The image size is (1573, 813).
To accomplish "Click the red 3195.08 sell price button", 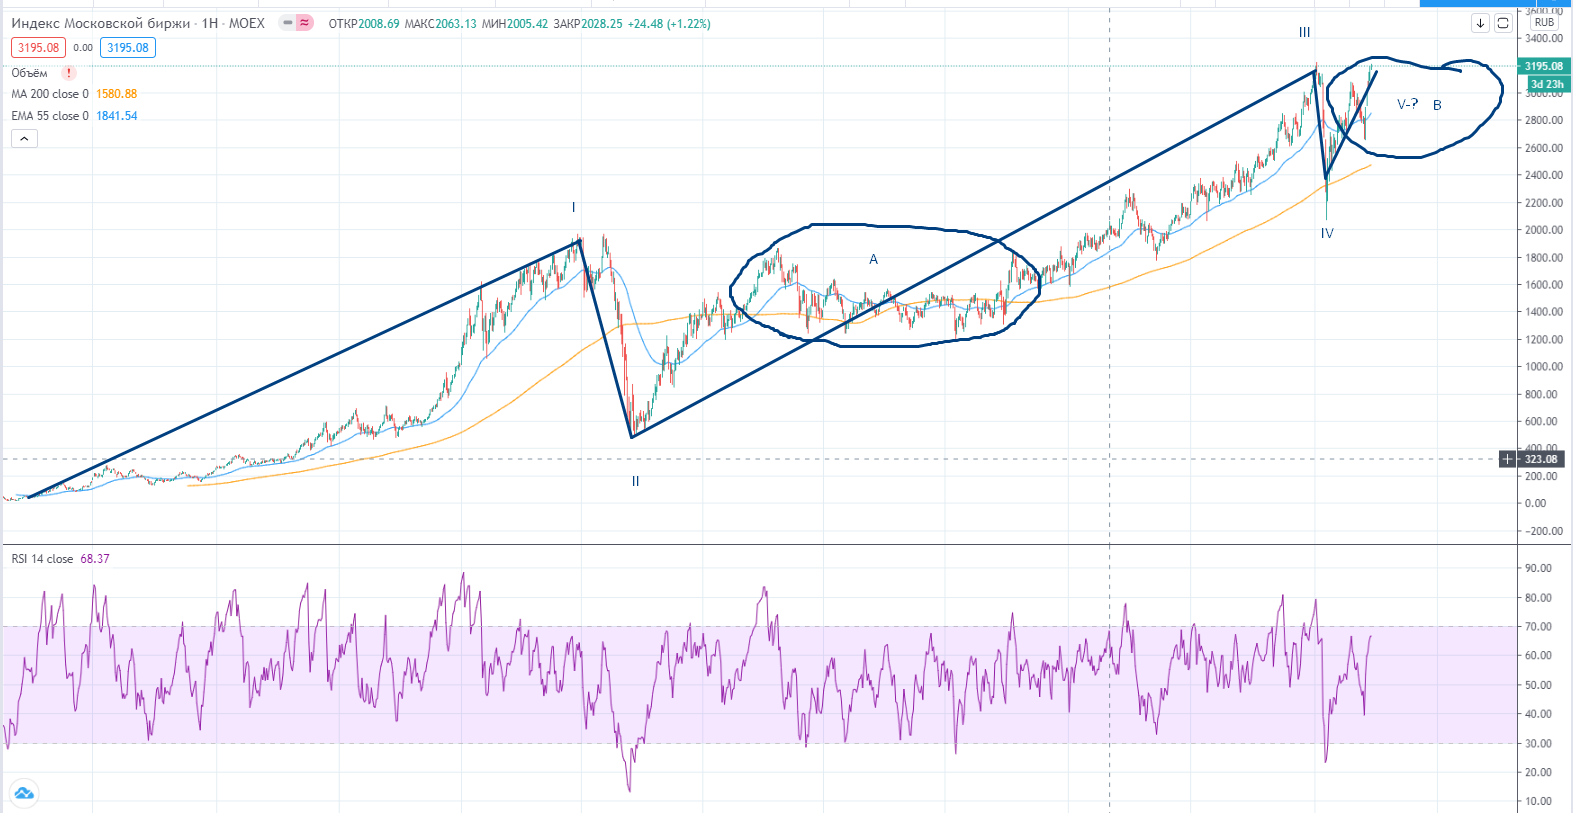I will click(x=38, y=48).
